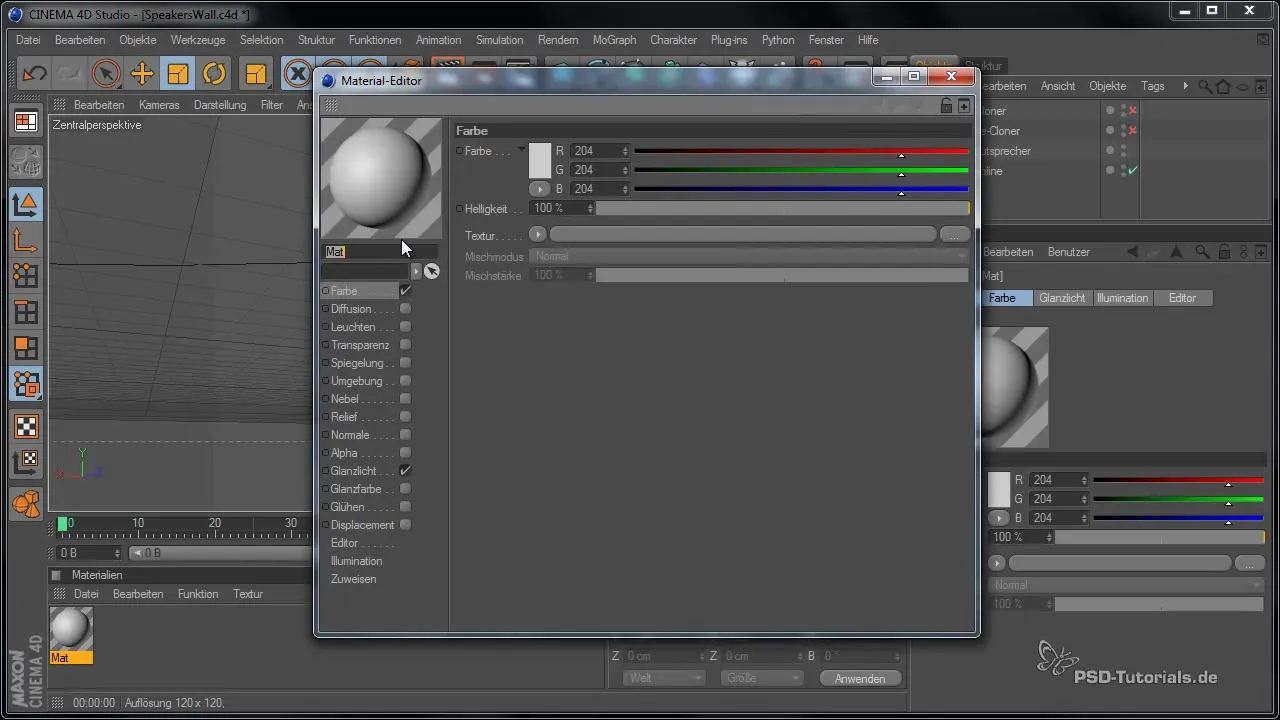1280x720 pixels.
Task: Open Funktion menu in Materialien panel
Action: (x=198, y=594)
